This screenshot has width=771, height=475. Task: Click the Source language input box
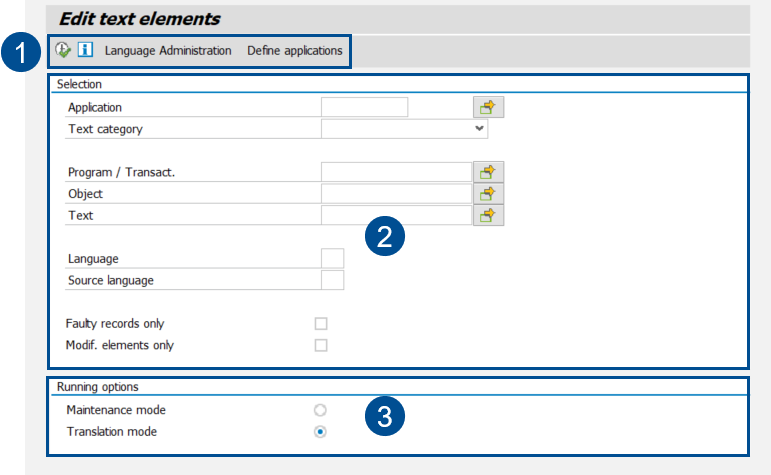pyautogui.click(x=332, y=280)
